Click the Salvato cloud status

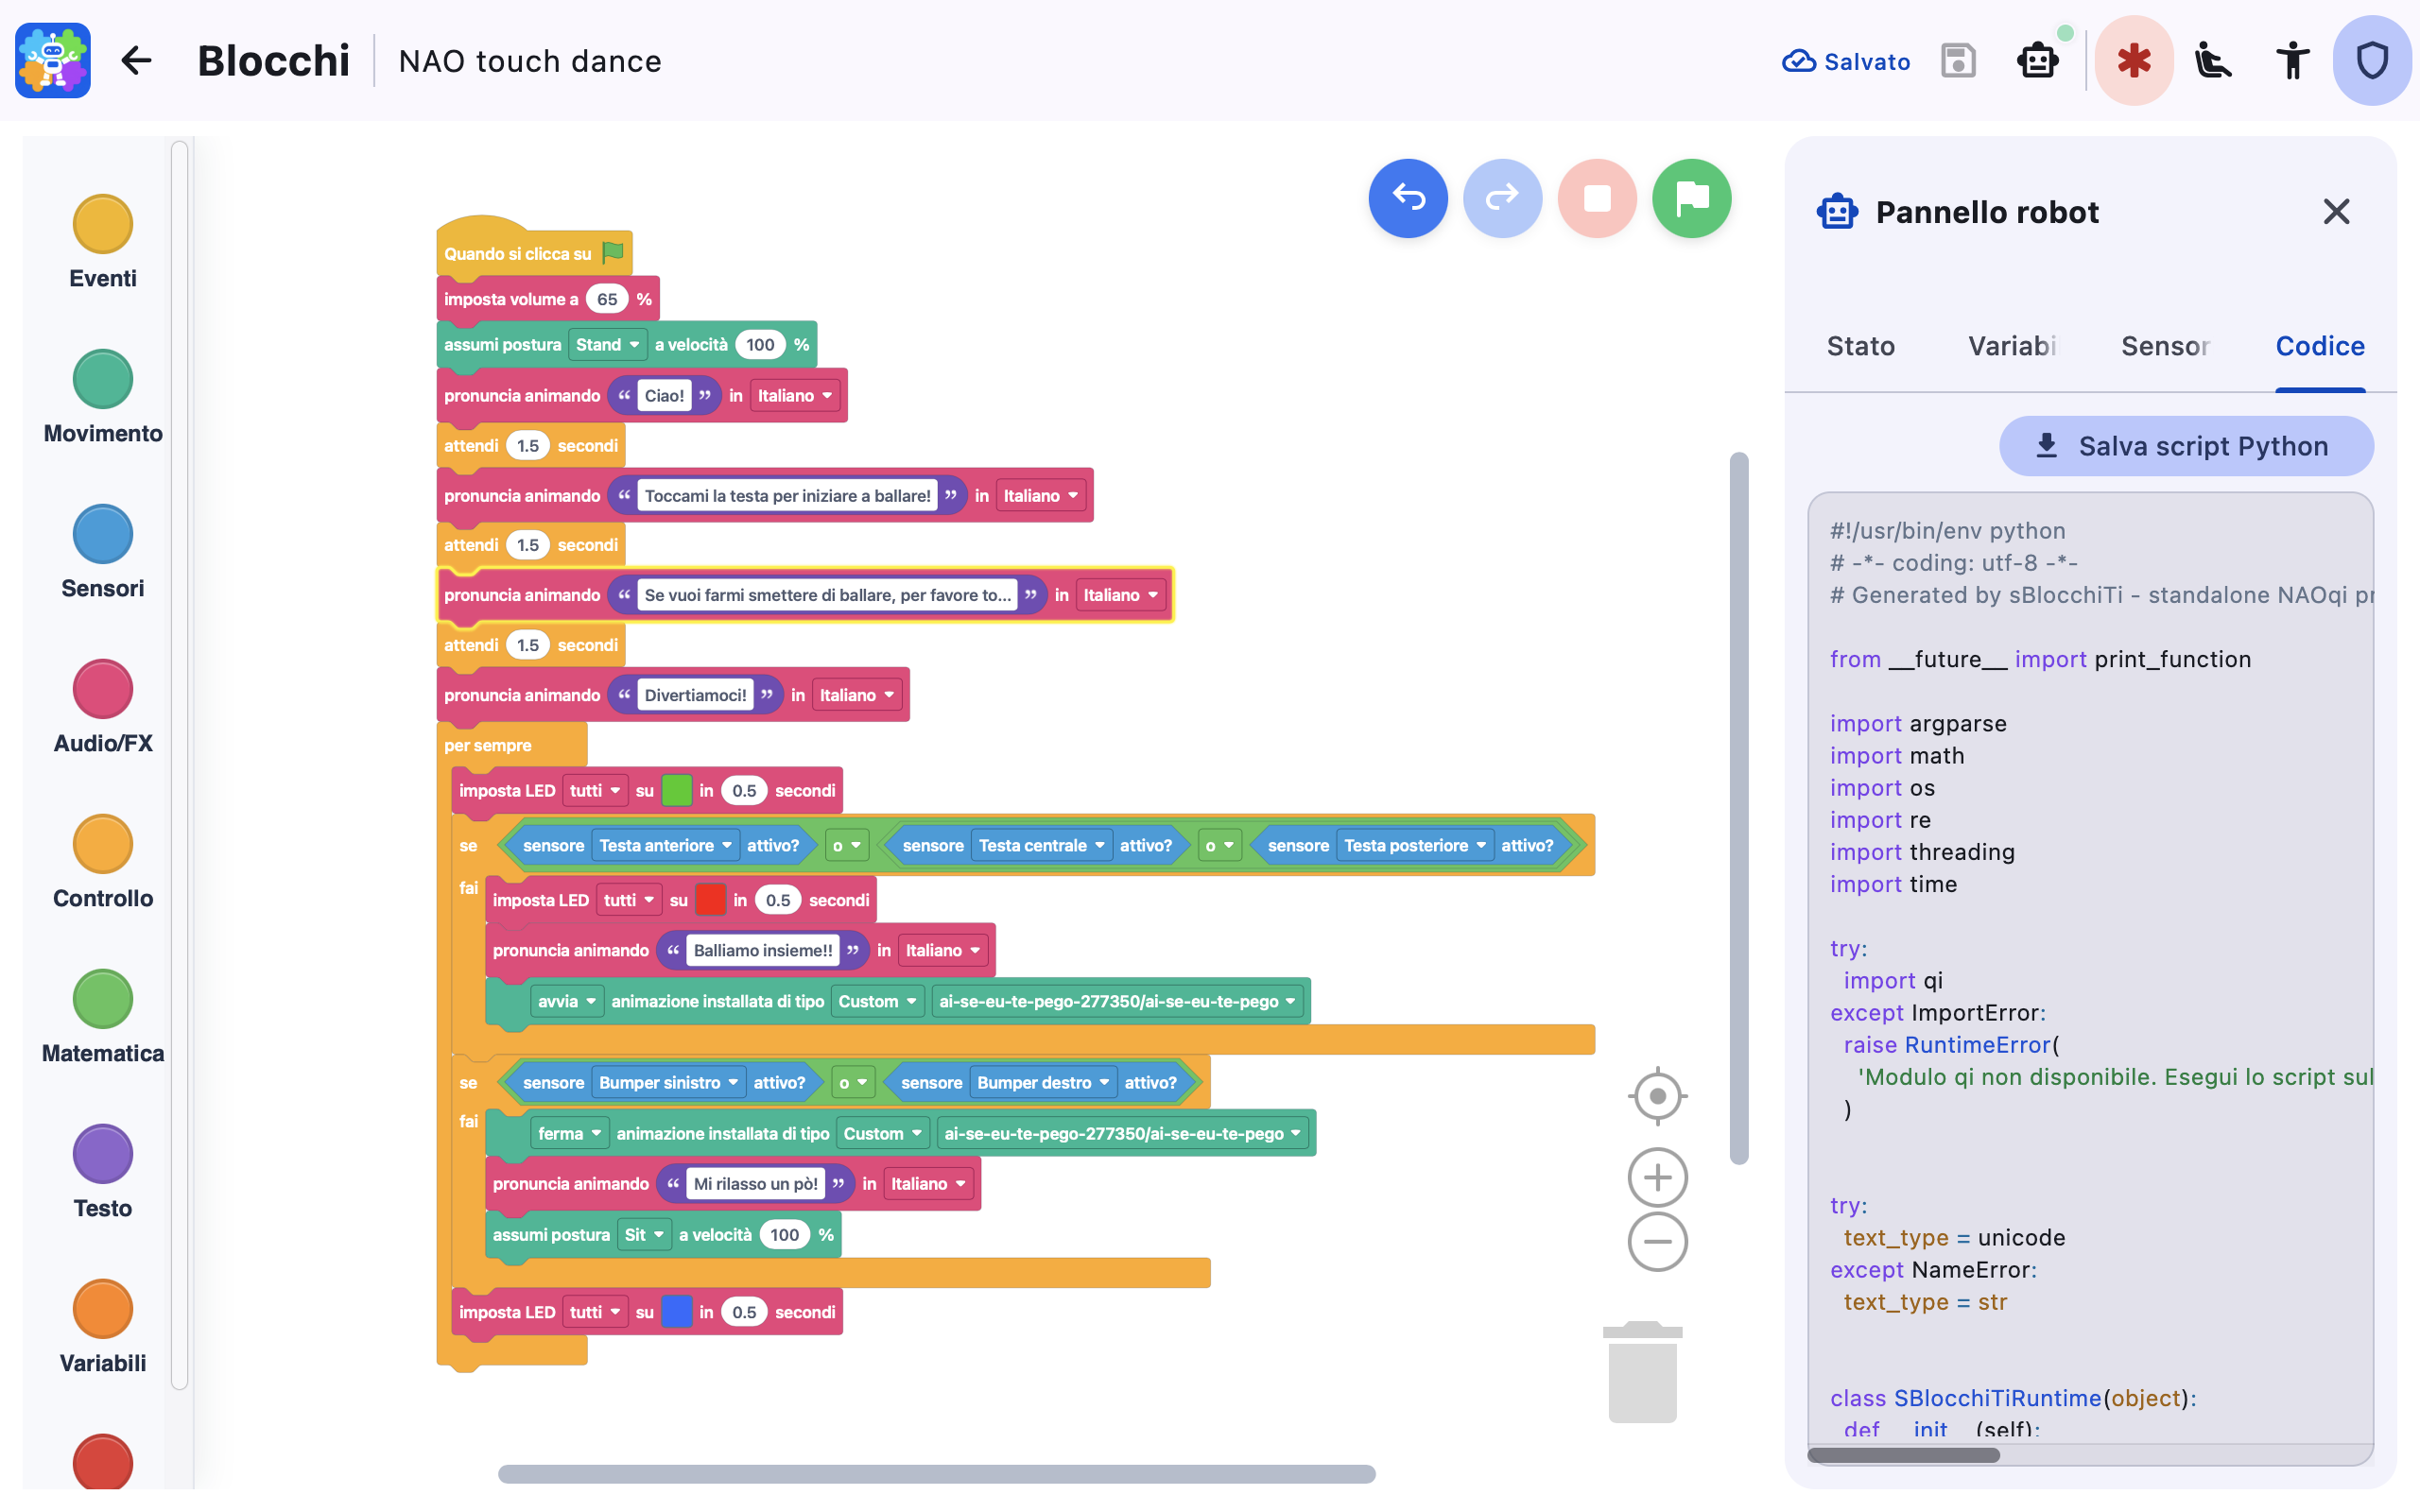click(x=1845, y=61)
